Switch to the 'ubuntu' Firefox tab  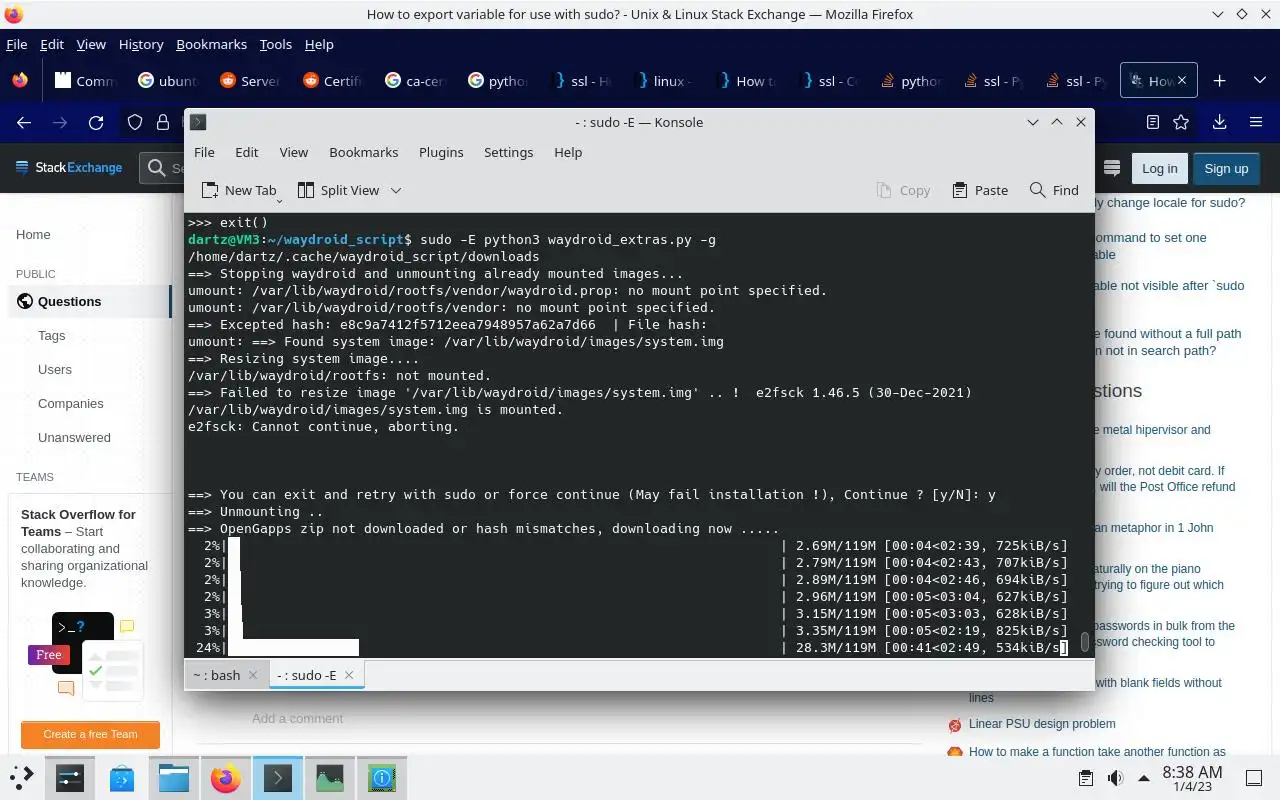(168, 81)
